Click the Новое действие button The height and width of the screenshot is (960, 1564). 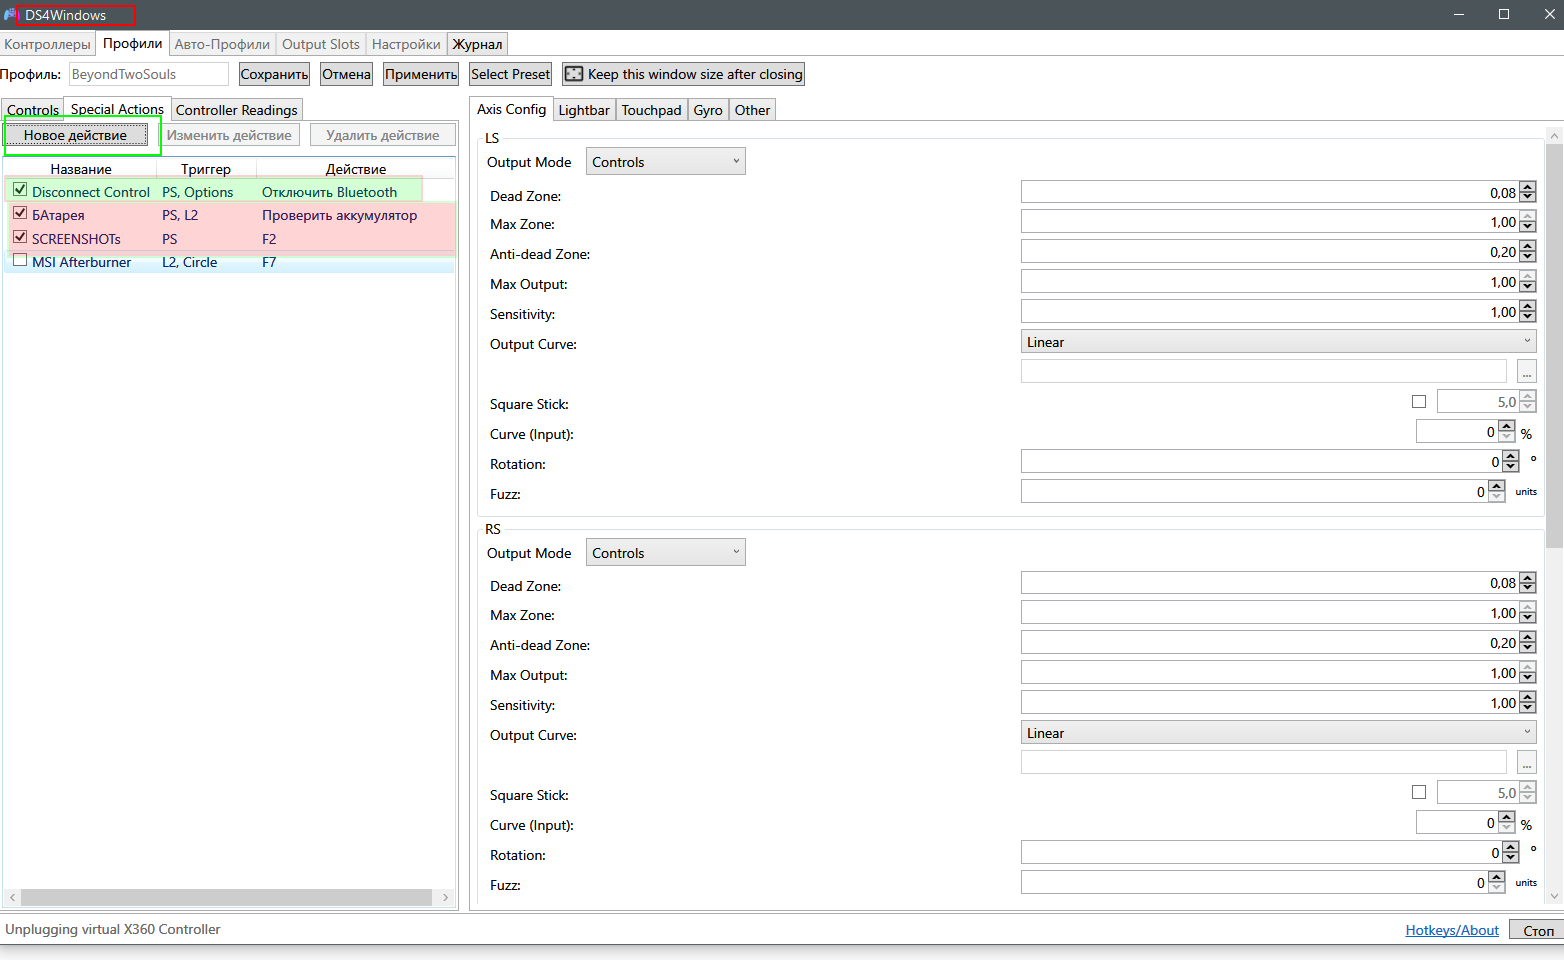point(76,135)
